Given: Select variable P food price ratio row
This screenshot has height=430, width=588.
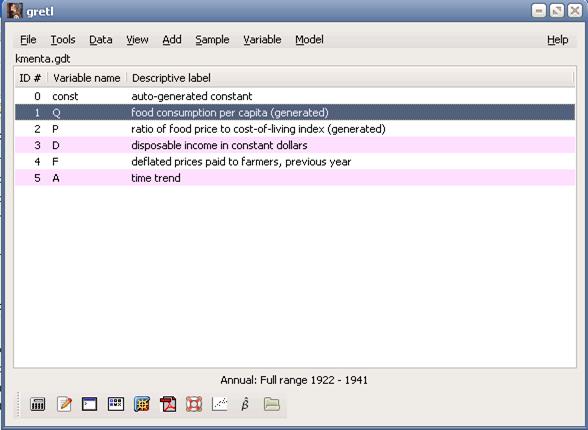Looking at the screenshot, I should coord(295,129).
